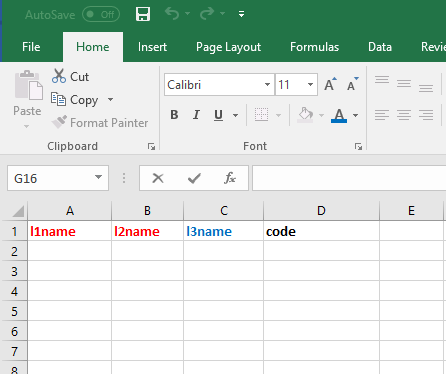Viewport: 446px width, 374px height.
Task: Click the formula bar Enter checkmark icon
Action: point(194,178)
